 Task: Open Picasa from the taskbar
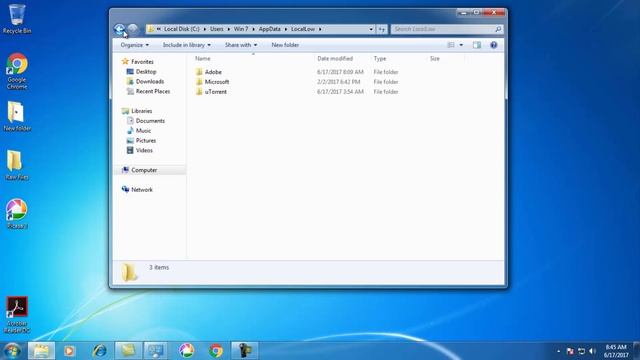[x=186, y=351]
